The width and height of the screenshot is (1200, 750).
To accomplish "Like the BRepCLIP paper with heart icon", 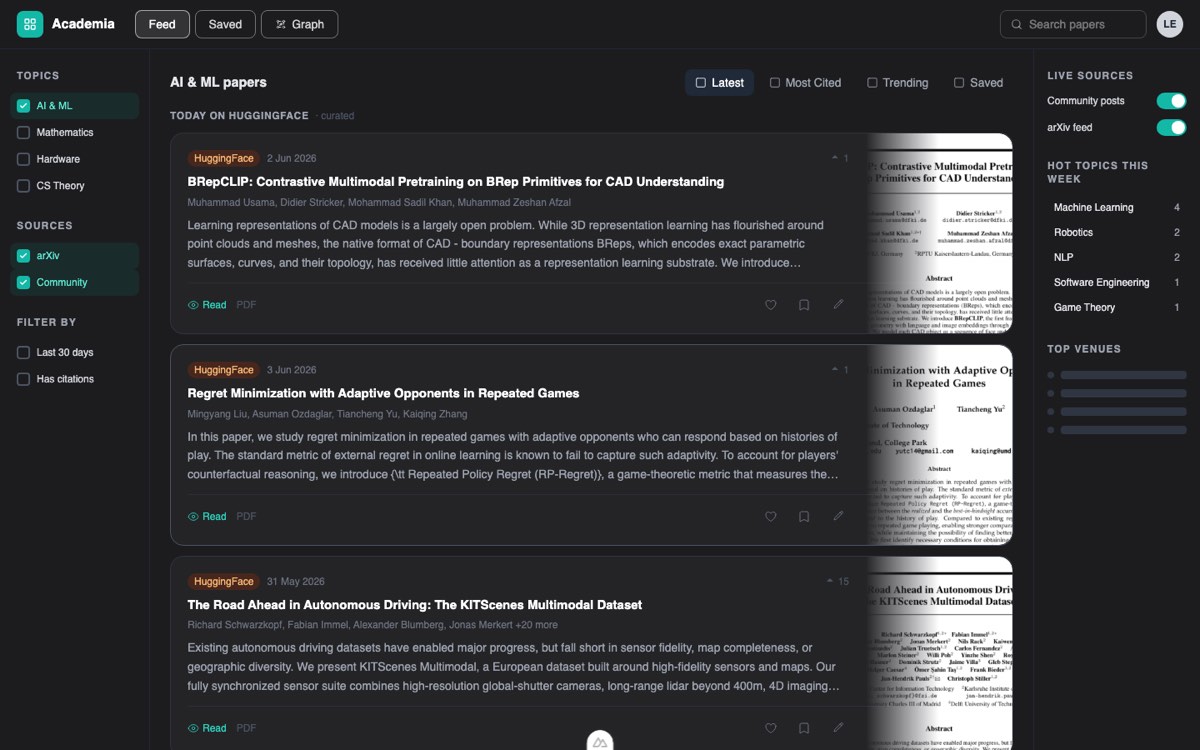I will click(x=771, y=305).
